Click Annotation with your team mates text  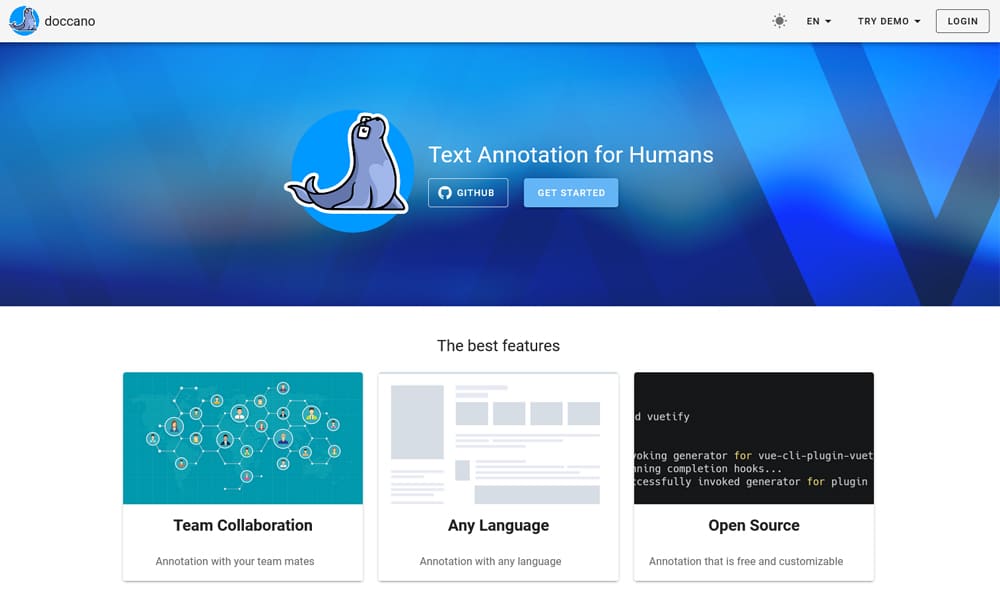click(235, 561)
